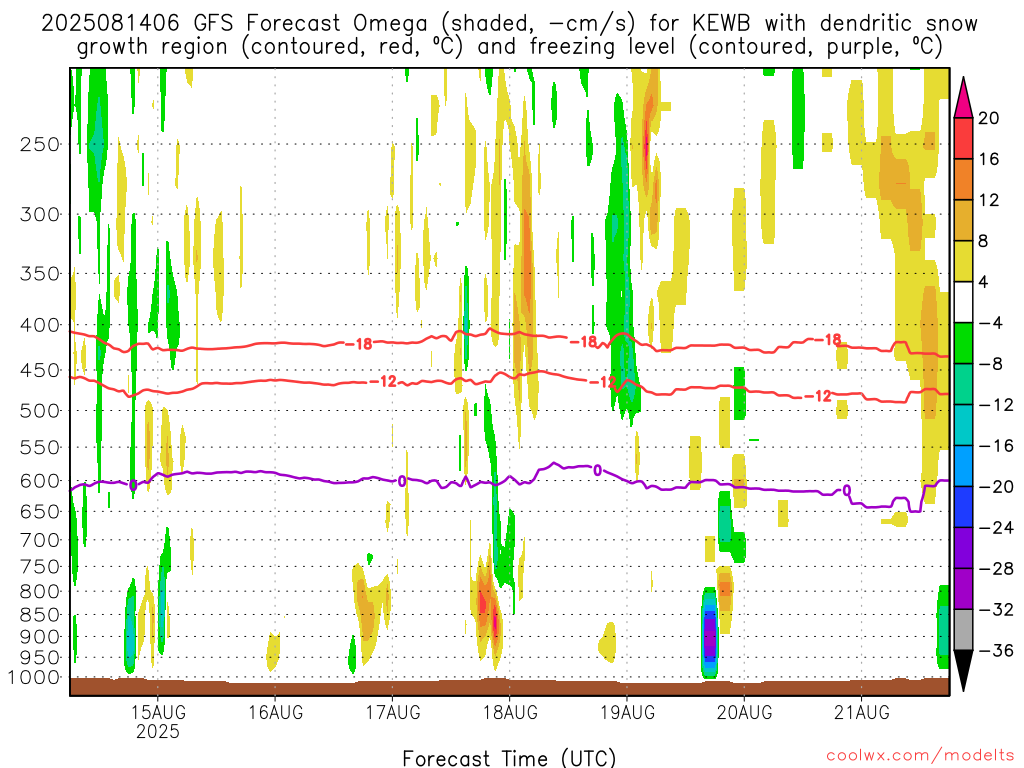Select the 21AUG date label
The image size is (1024, 768).
point(861,712)
